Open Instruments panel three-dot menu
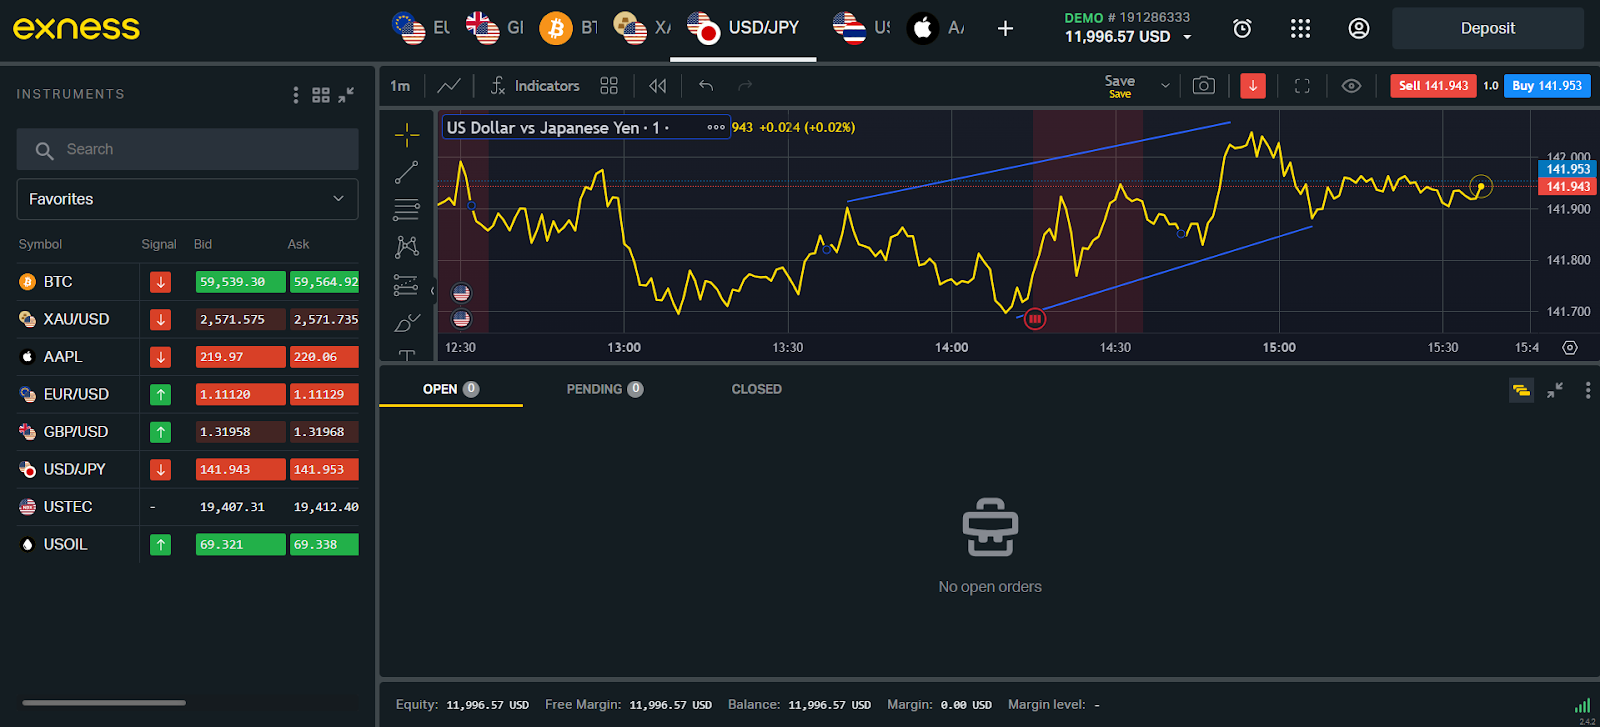 coord(295,95)
